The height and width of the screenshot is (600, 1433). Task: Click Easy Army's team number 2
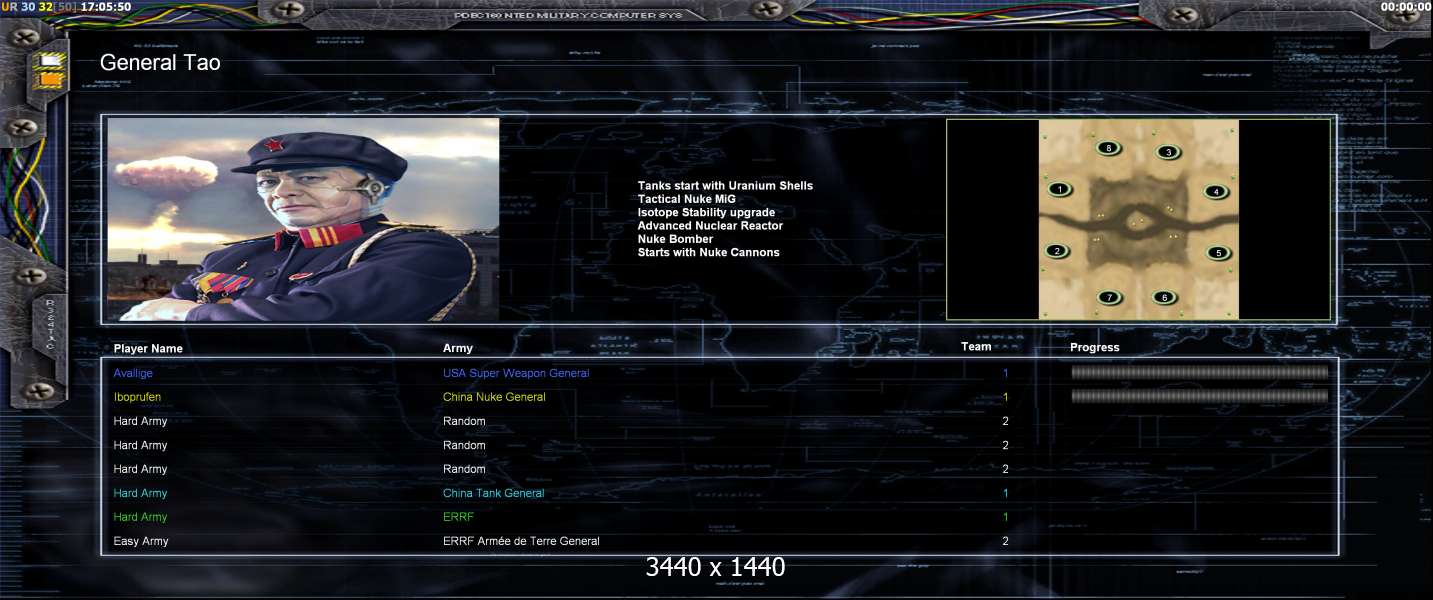(x=1005, y=541)
